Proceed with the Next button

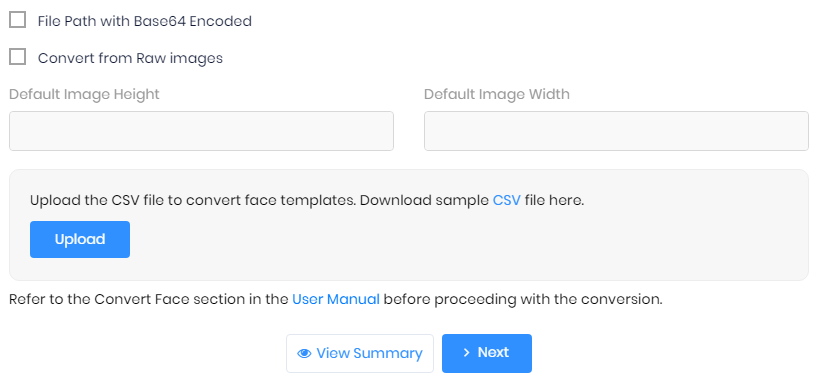pos(487,354)
